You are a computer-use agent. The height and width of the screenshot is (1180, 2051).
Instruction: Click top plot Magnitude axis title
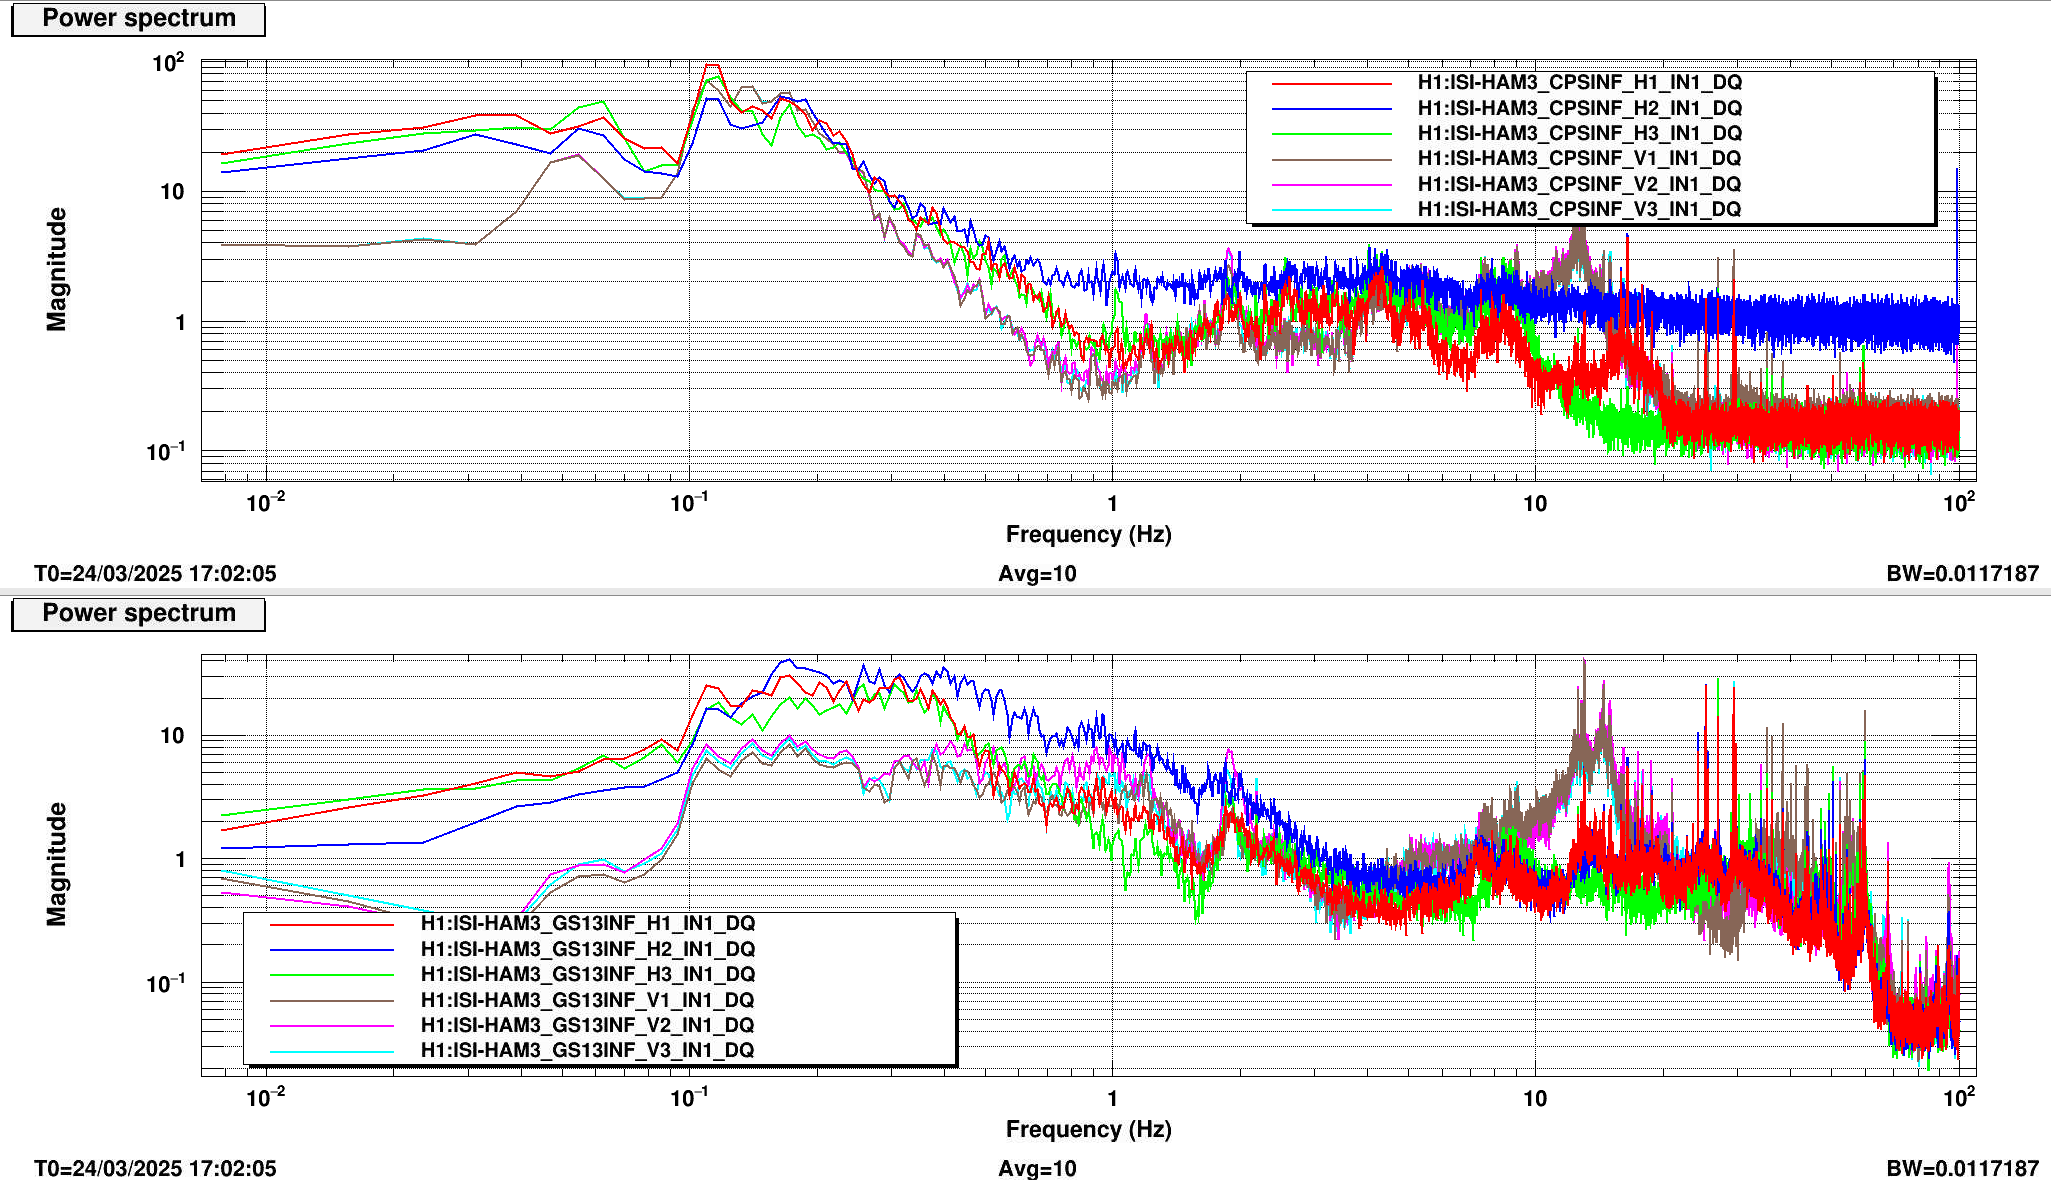tap(57, 269)
